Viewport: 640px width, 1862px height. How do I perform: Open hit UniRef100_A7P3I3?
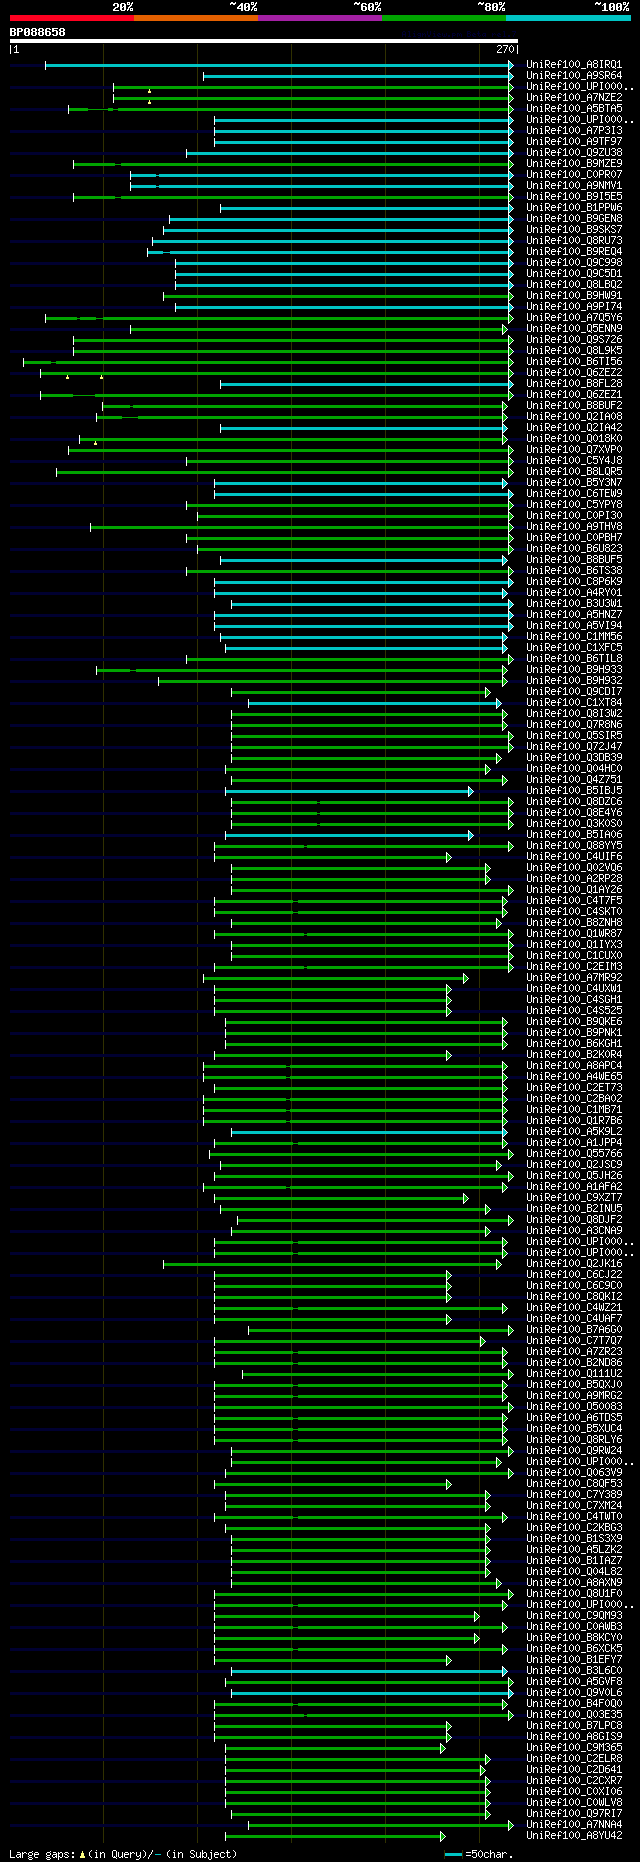pyautogui.click(x=574, y=131)
